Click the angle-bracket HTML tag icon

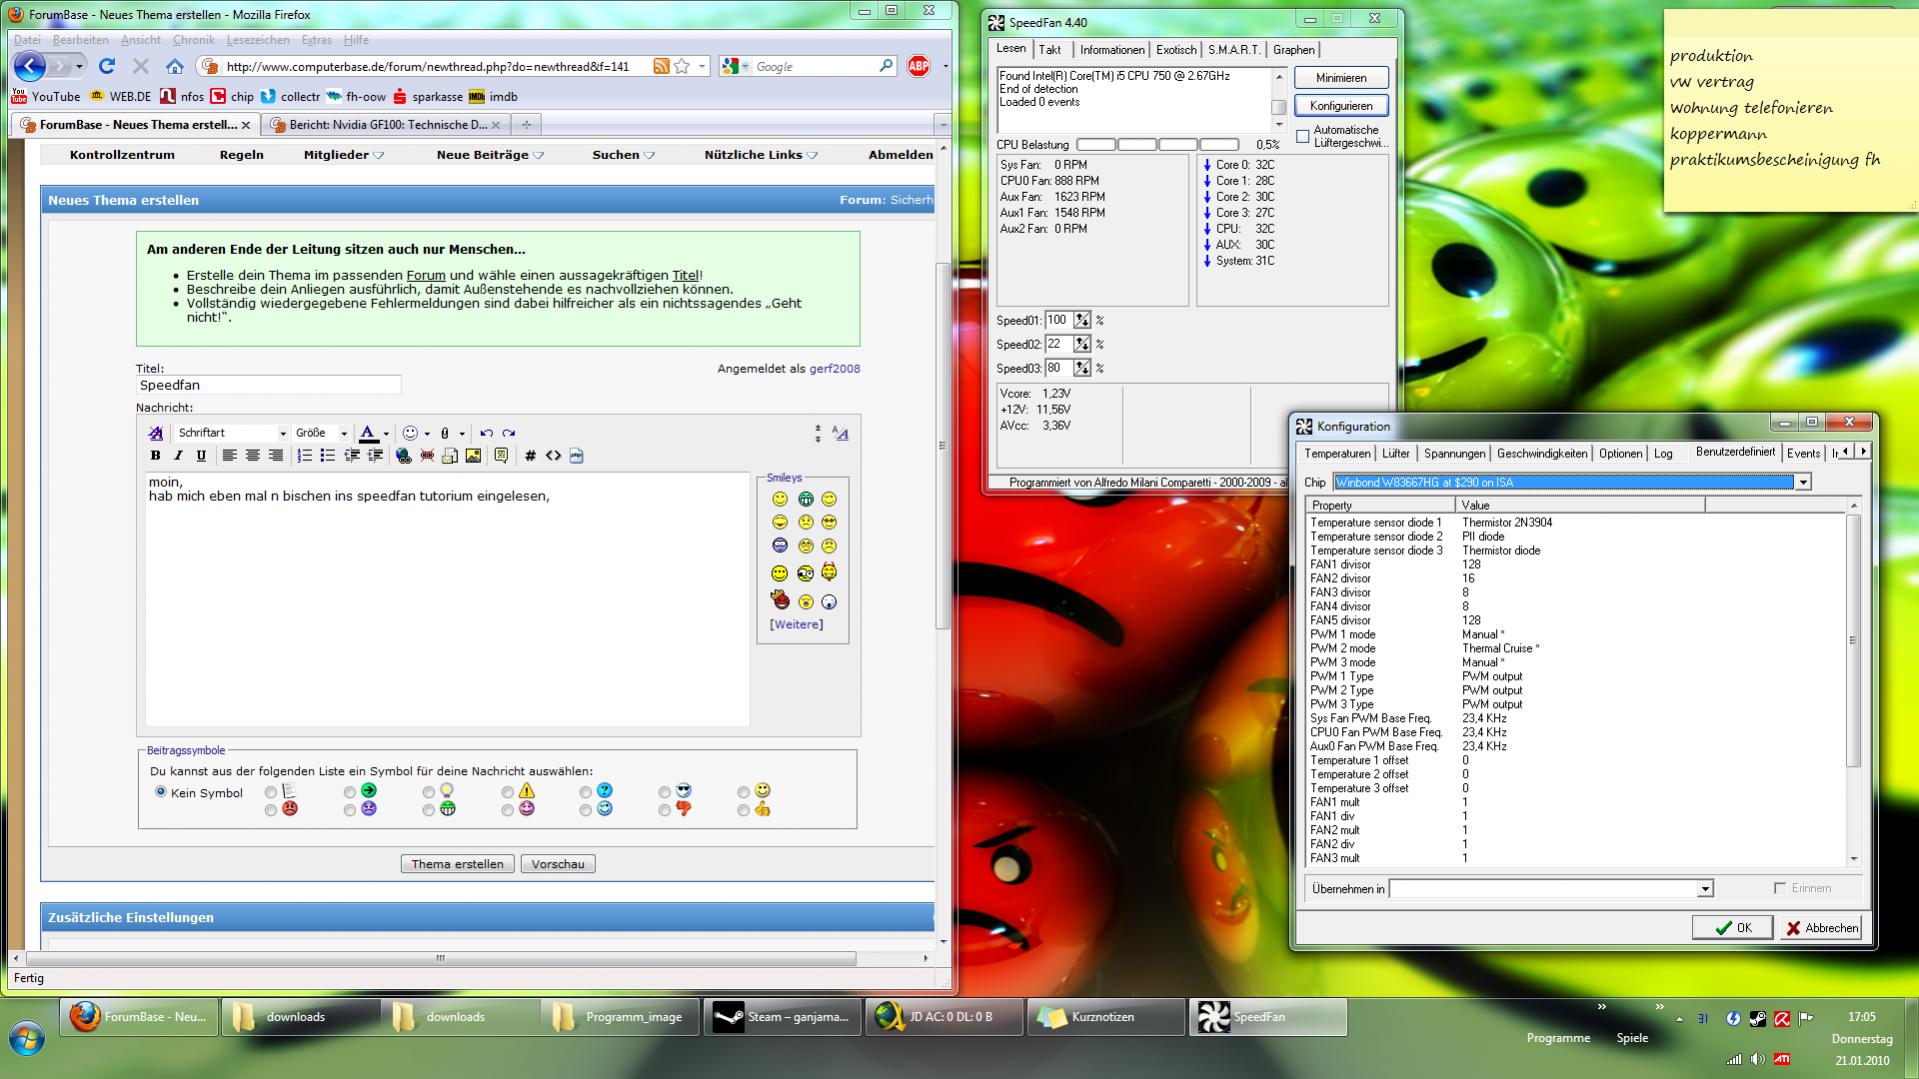pyautogui.click(x=553, y=456)
